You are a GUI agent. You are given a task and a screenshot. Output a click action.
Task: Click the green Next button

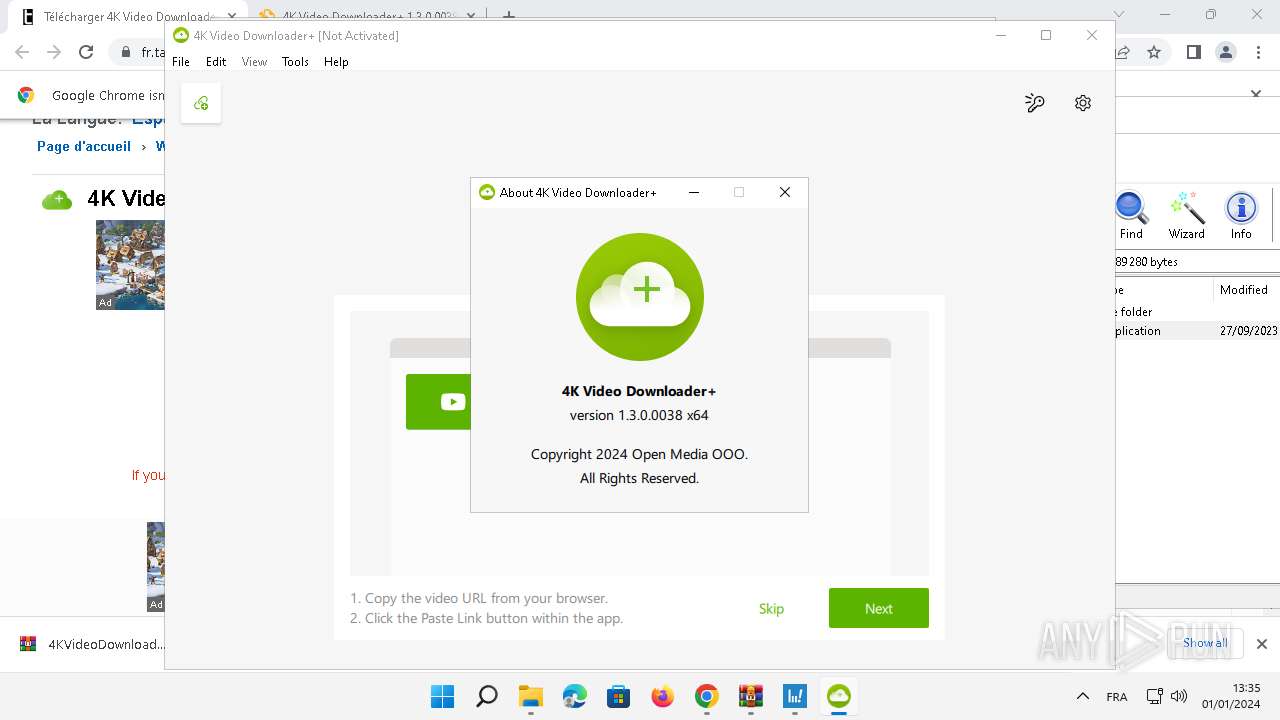(879, 608)
